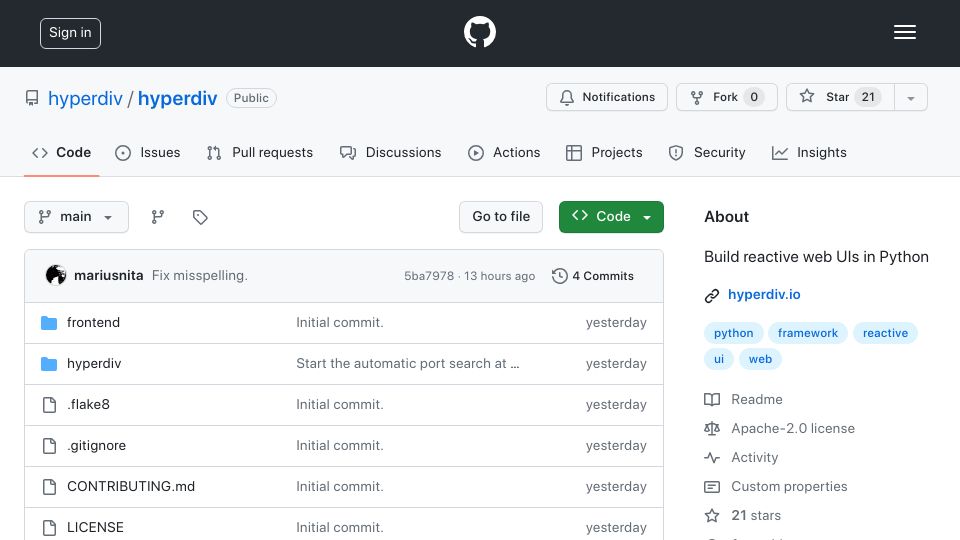This screenshot has height=540, width=960.
Task: Click the hyperdiv folder icon
Action: click(x=49, y=364)
